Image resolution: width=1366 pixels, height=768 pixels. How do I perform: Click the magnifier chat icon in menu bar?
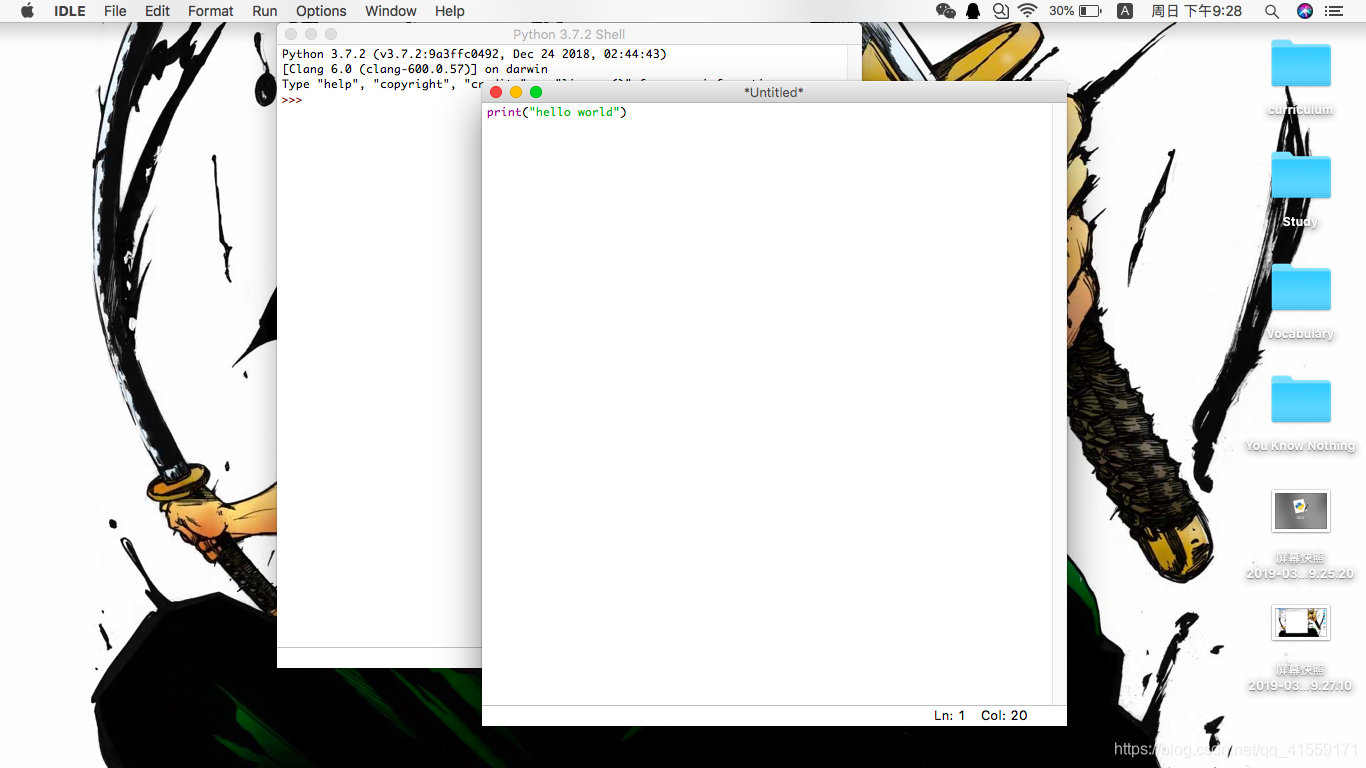1001,11
